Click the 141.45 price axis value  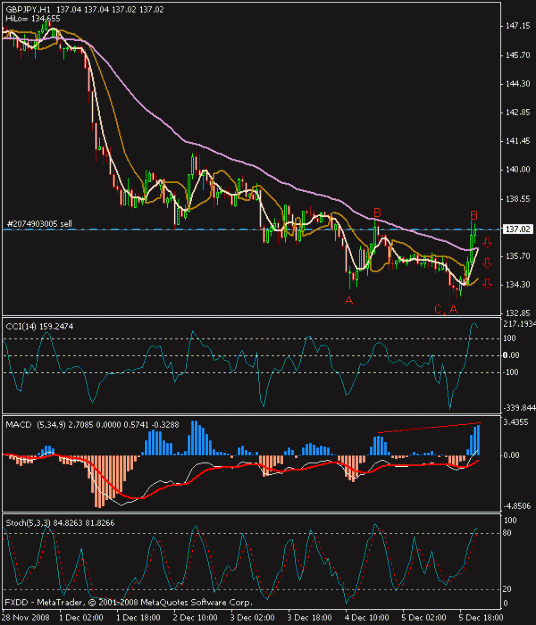click(518, 141)
